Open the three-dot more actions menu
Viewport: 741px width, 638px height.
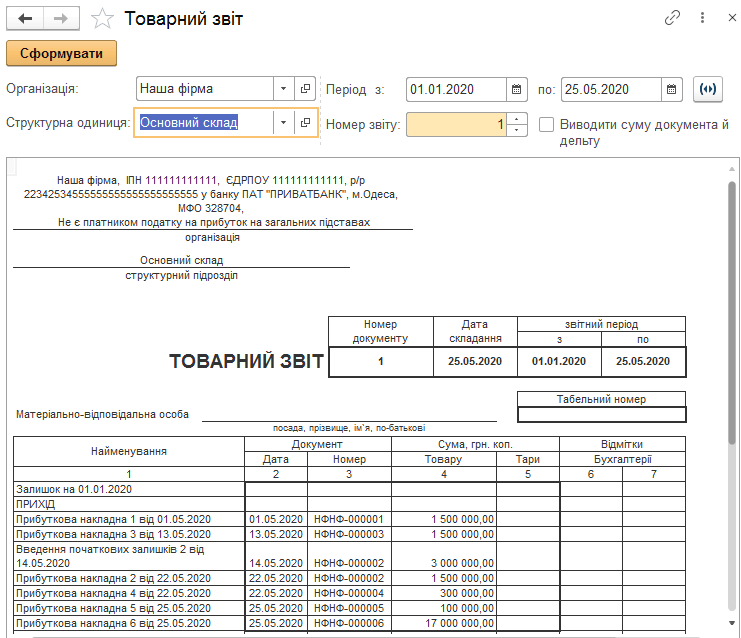click(x=702, y=18)
